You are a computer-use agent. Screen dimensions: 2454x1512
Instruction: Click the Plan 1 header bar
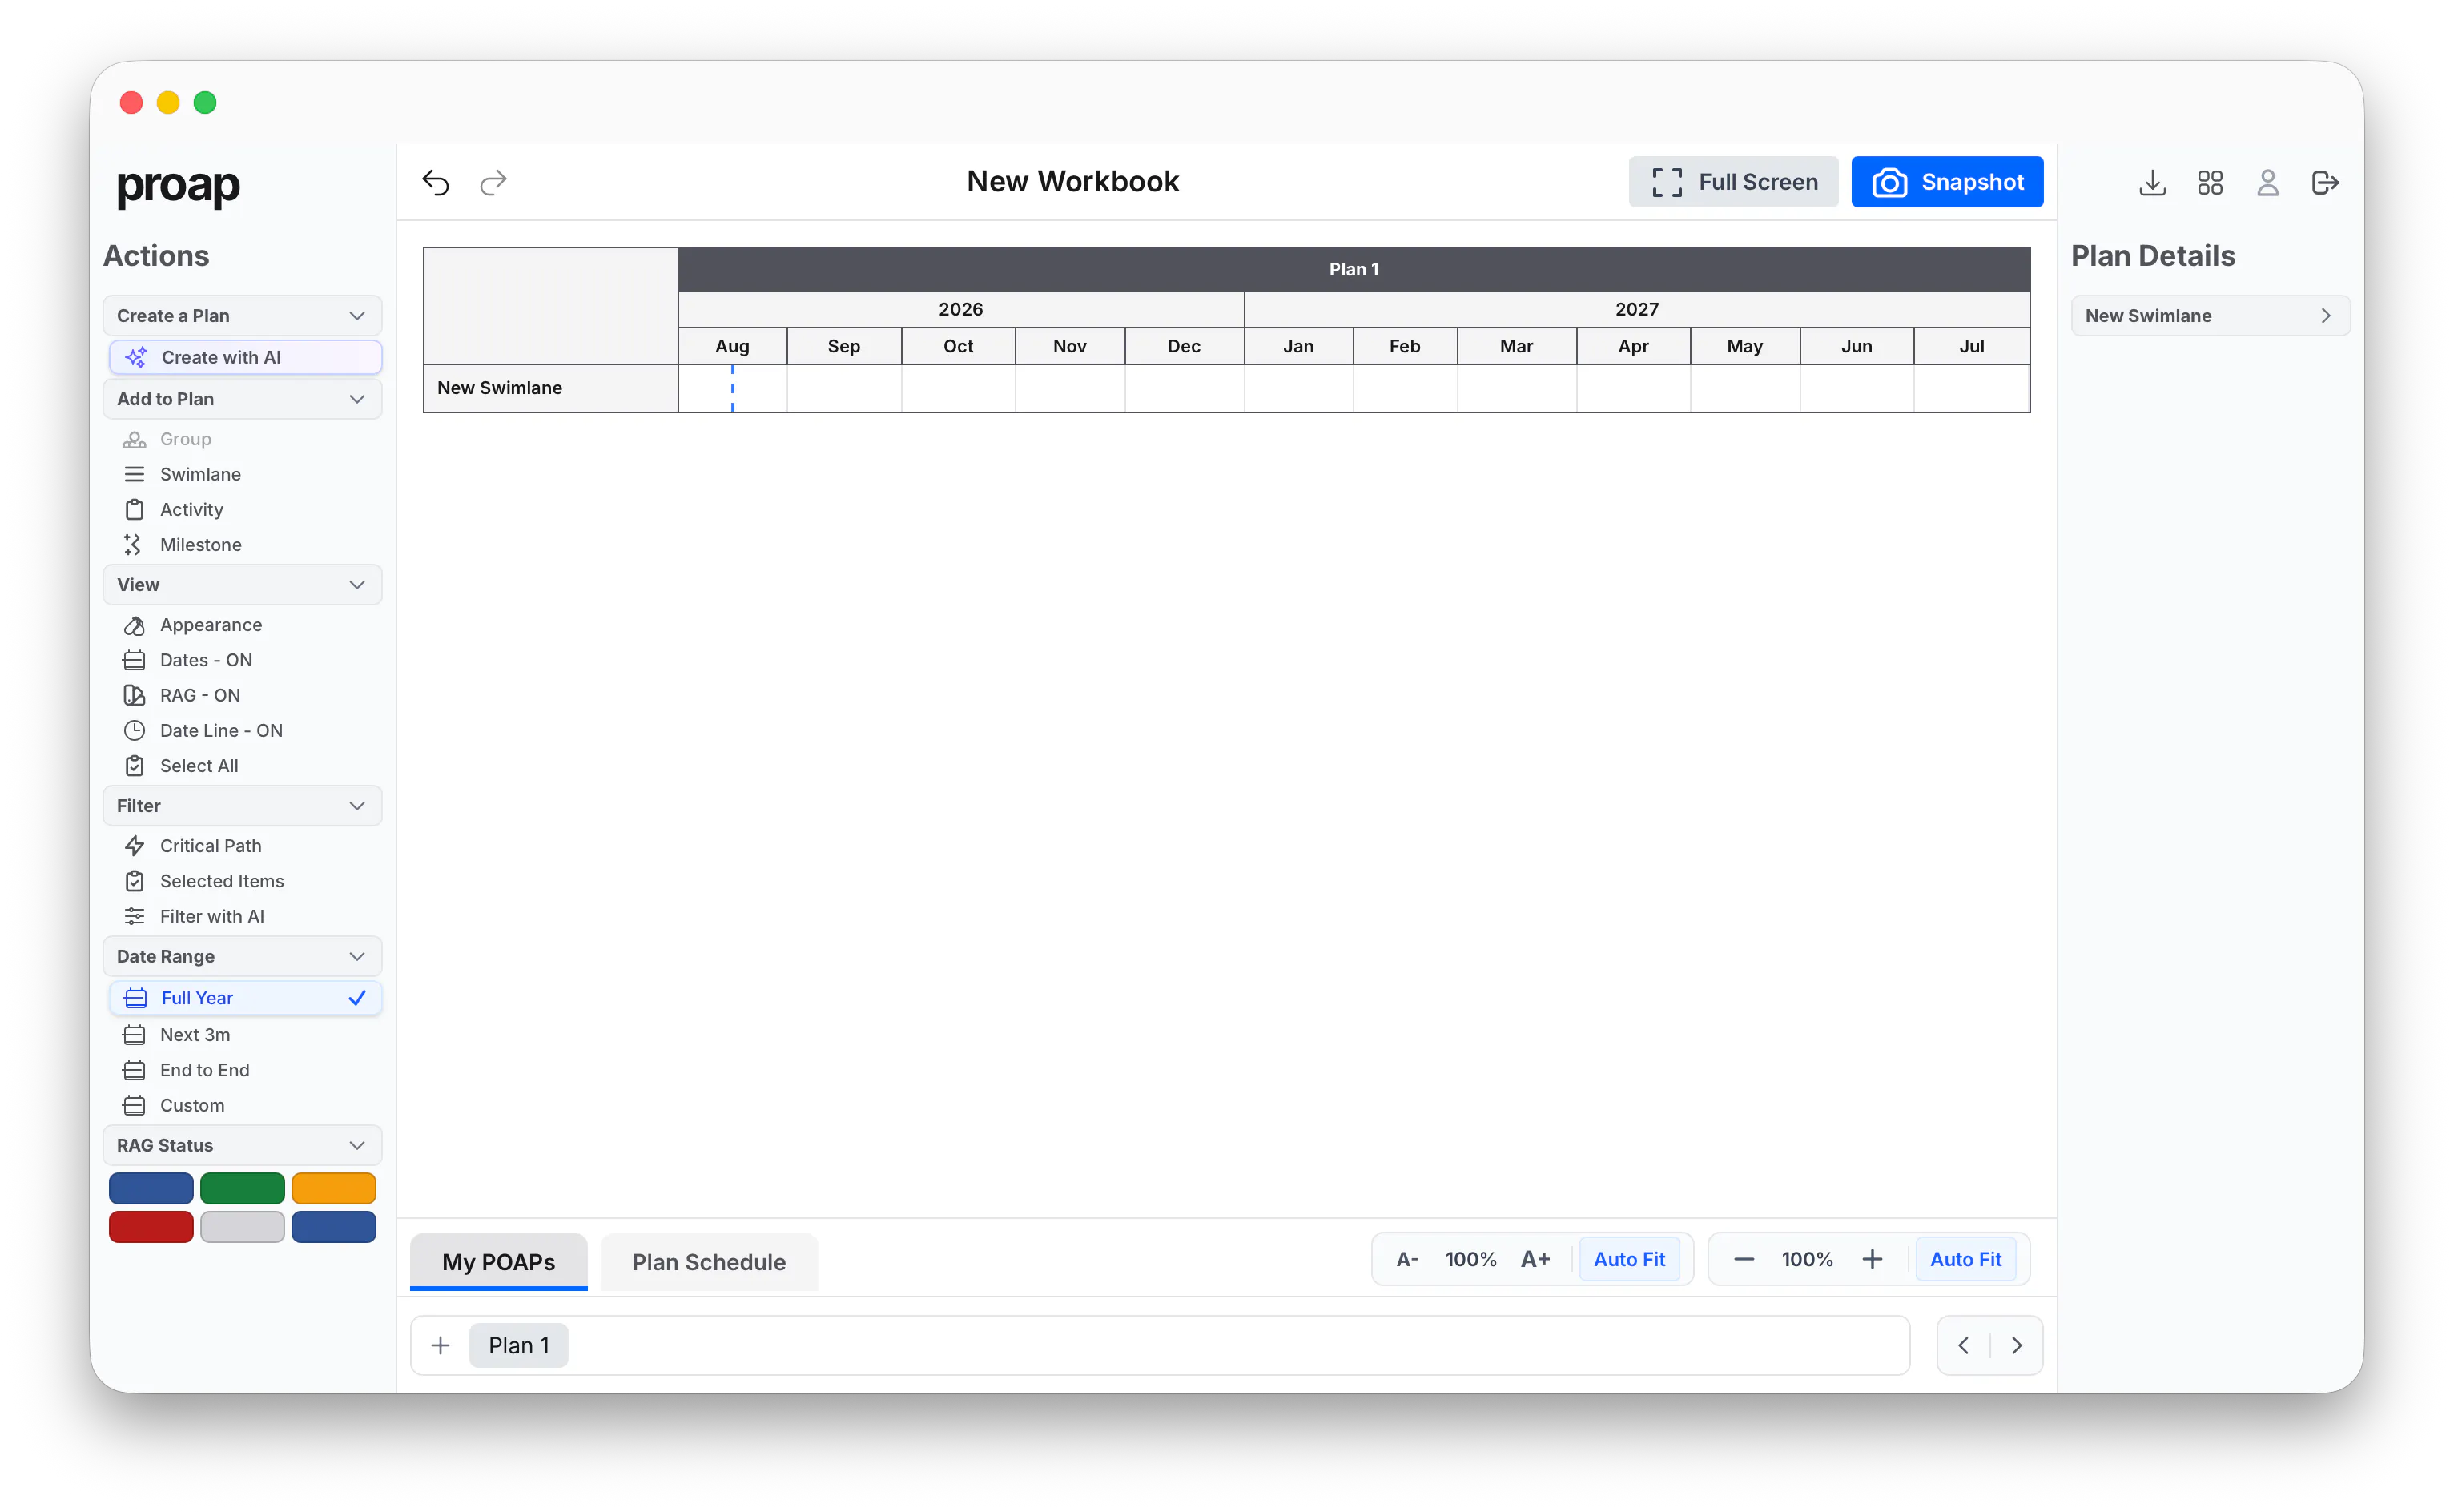click(1354, 269)
